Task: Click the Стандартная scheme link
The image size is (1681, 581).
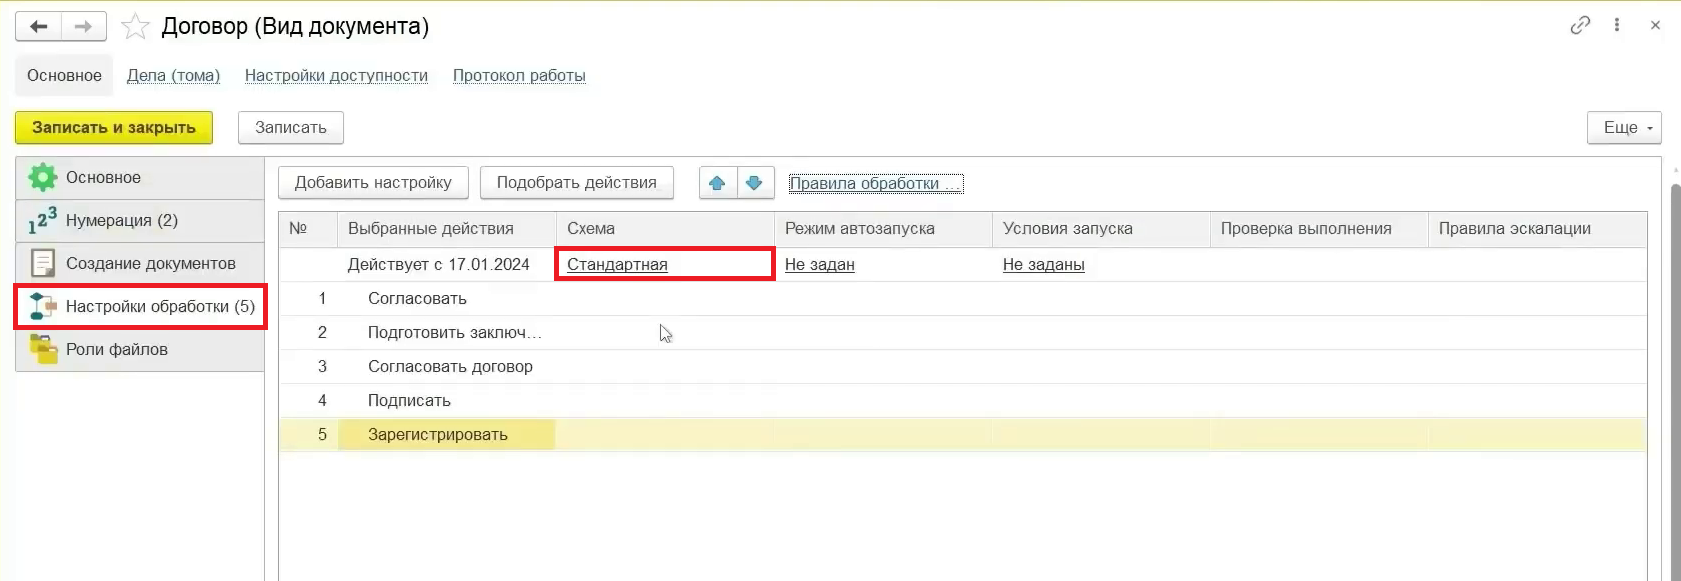Action: [x=617, y=265]
